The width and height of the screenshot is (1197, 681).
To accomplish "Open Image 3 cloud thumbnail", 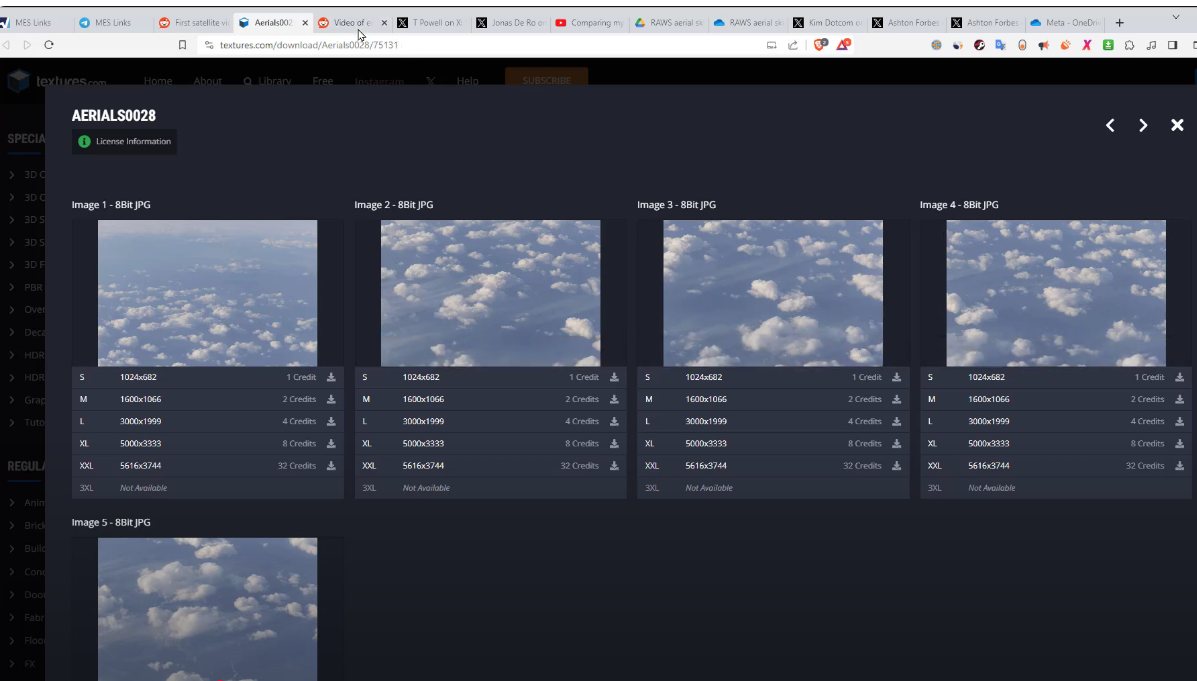I will [773, 293].
